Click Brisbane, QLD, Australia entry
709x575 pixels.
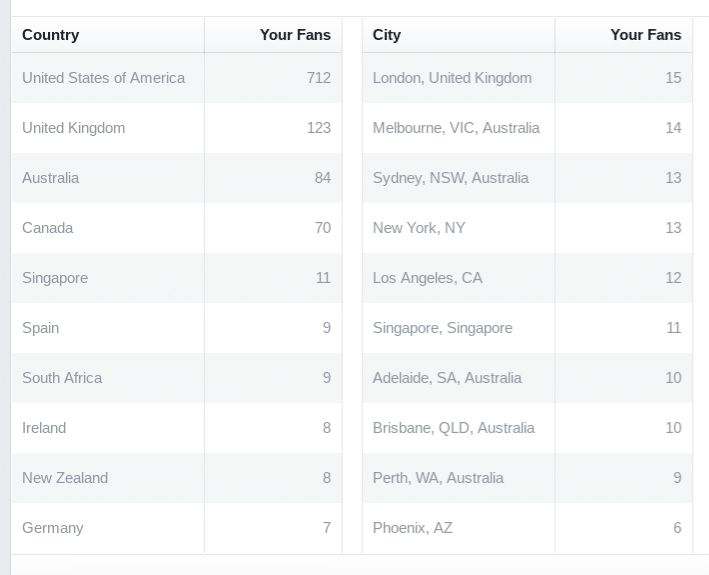454,428
